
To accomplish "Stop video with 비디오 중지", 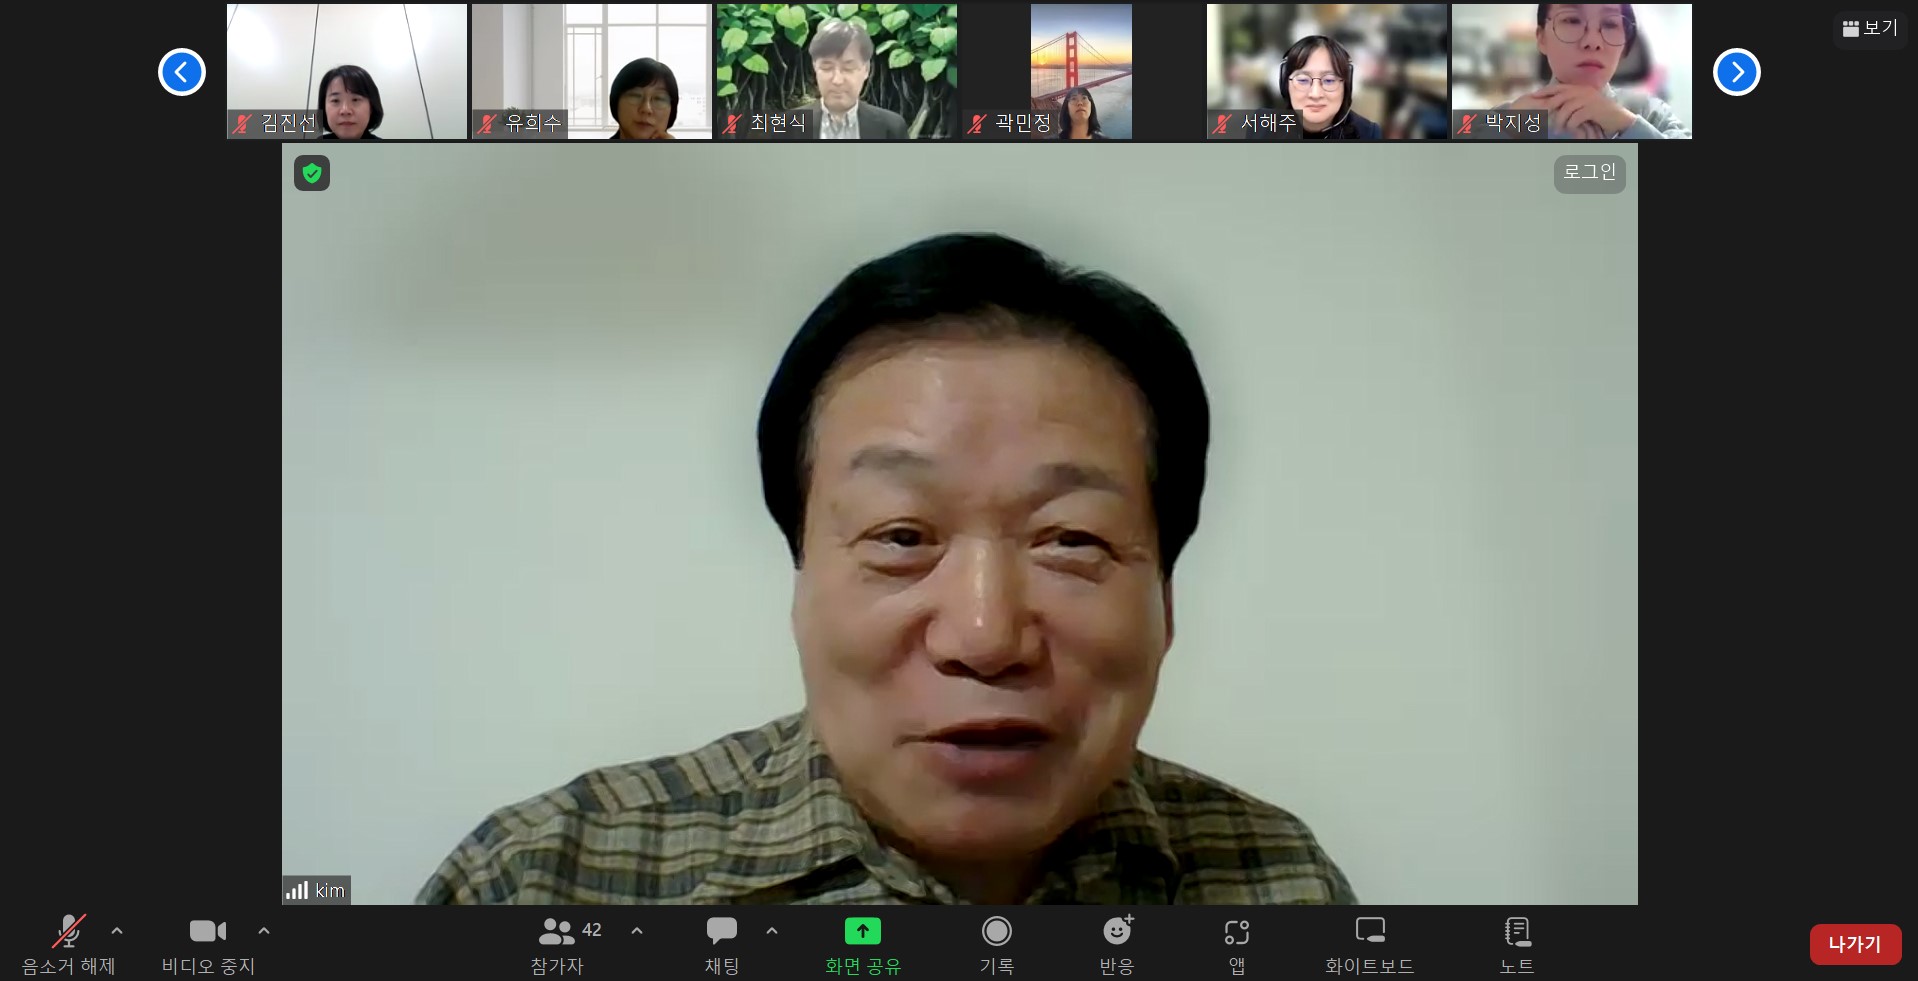I will [x=208, y=944].
